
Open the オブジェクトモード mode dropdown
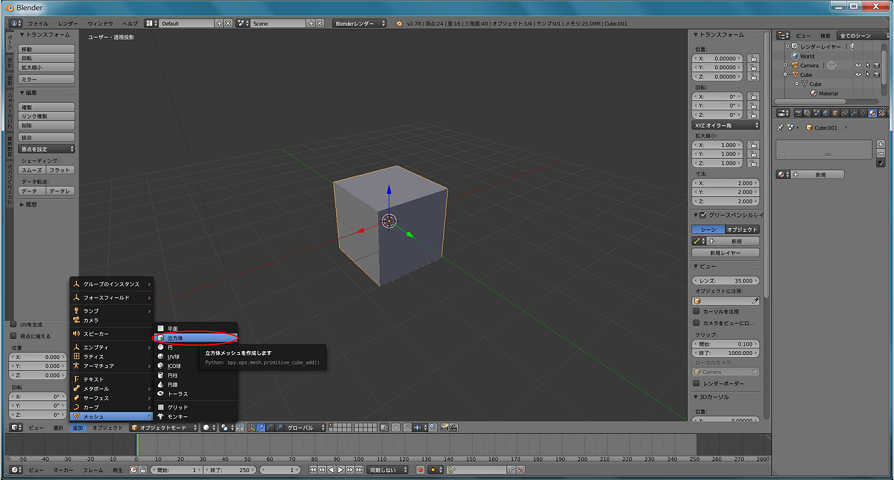pos(162,427)
